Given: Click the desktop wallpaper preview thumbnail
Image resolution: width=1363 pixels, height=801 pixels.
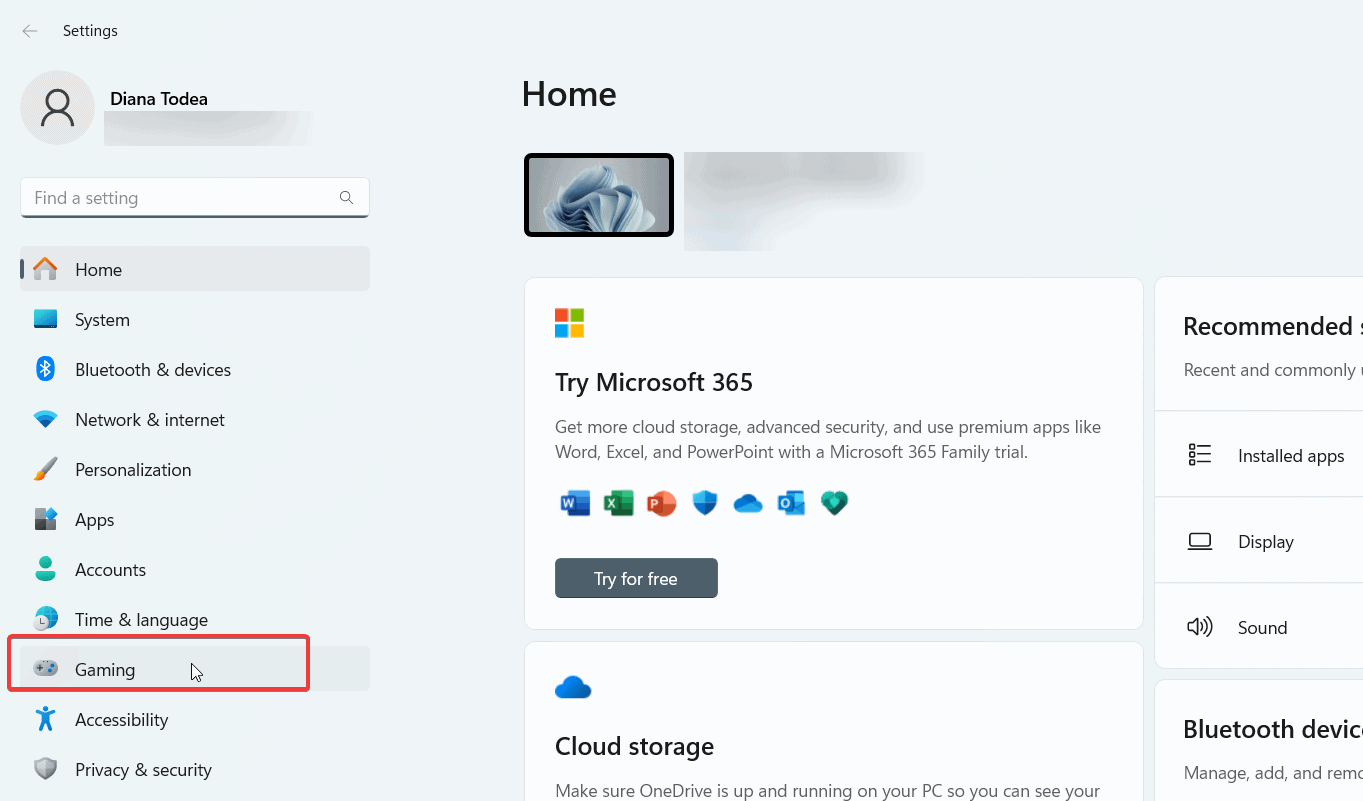Looking at the screenshot, I should pos(599,195).
